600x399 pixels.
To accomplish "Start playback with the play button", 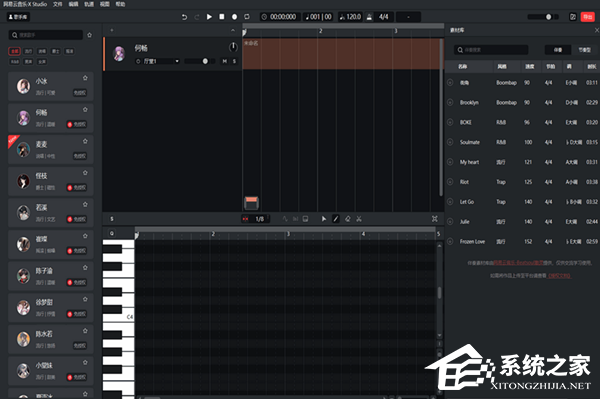I will (209, 17).
